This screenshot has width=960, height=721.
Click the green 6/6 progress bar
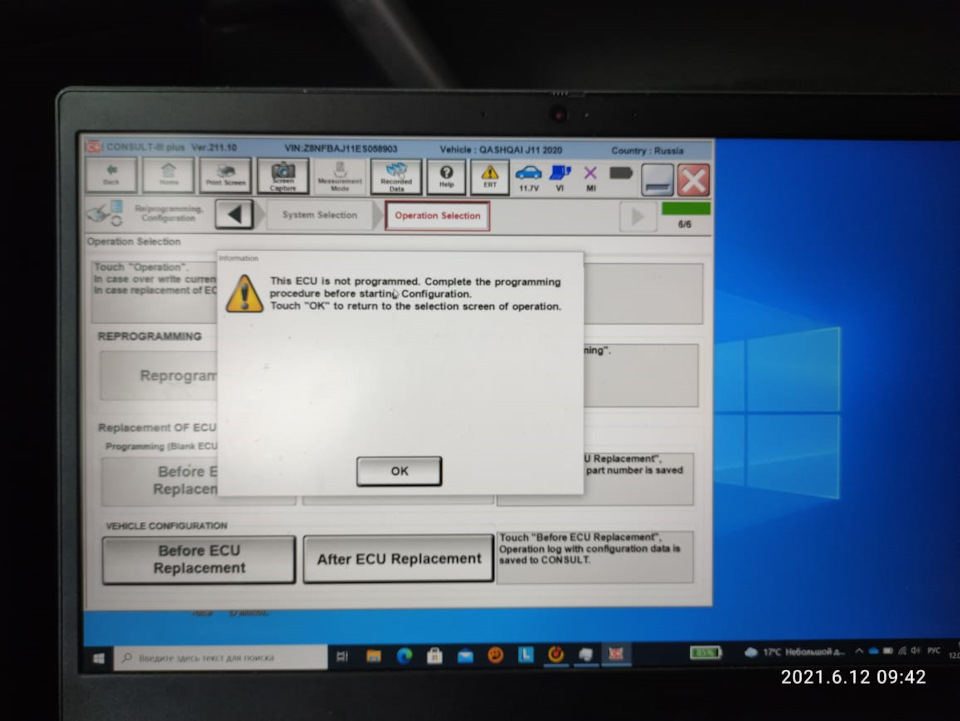pyautogui.click(x=686, y=209)
